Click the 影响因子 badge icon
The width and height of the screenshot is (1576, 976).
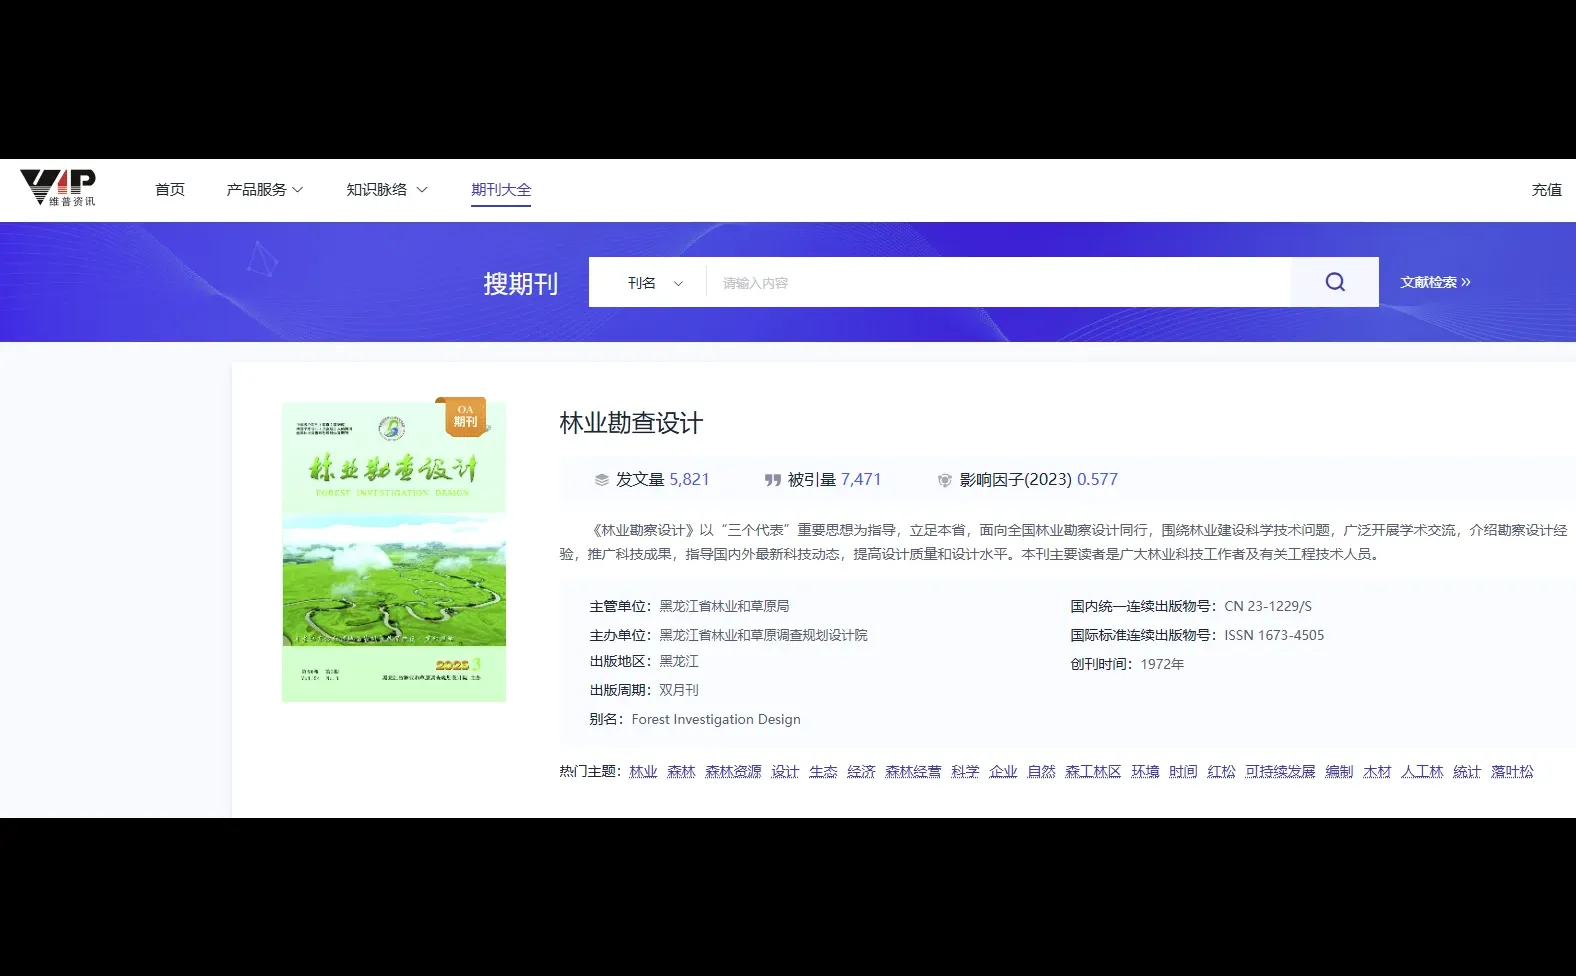tap(944, 480)
